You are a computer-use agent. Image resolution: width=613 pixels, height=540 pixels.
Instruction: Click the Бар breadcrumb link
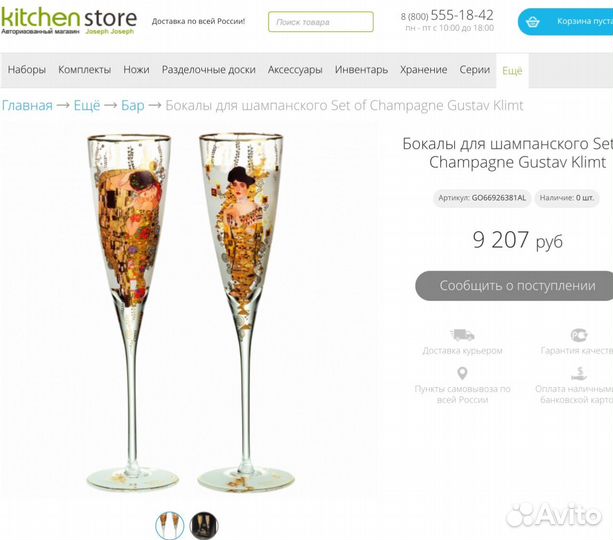click(133, 105)
